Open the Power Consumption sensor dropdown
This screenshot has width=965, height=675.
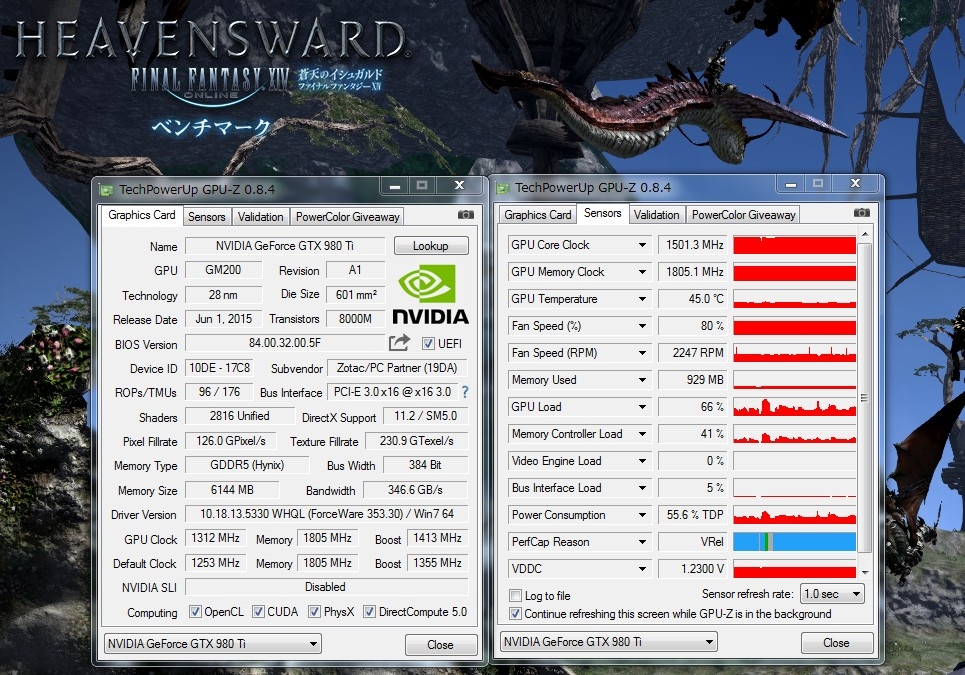(x=642, y=515)
